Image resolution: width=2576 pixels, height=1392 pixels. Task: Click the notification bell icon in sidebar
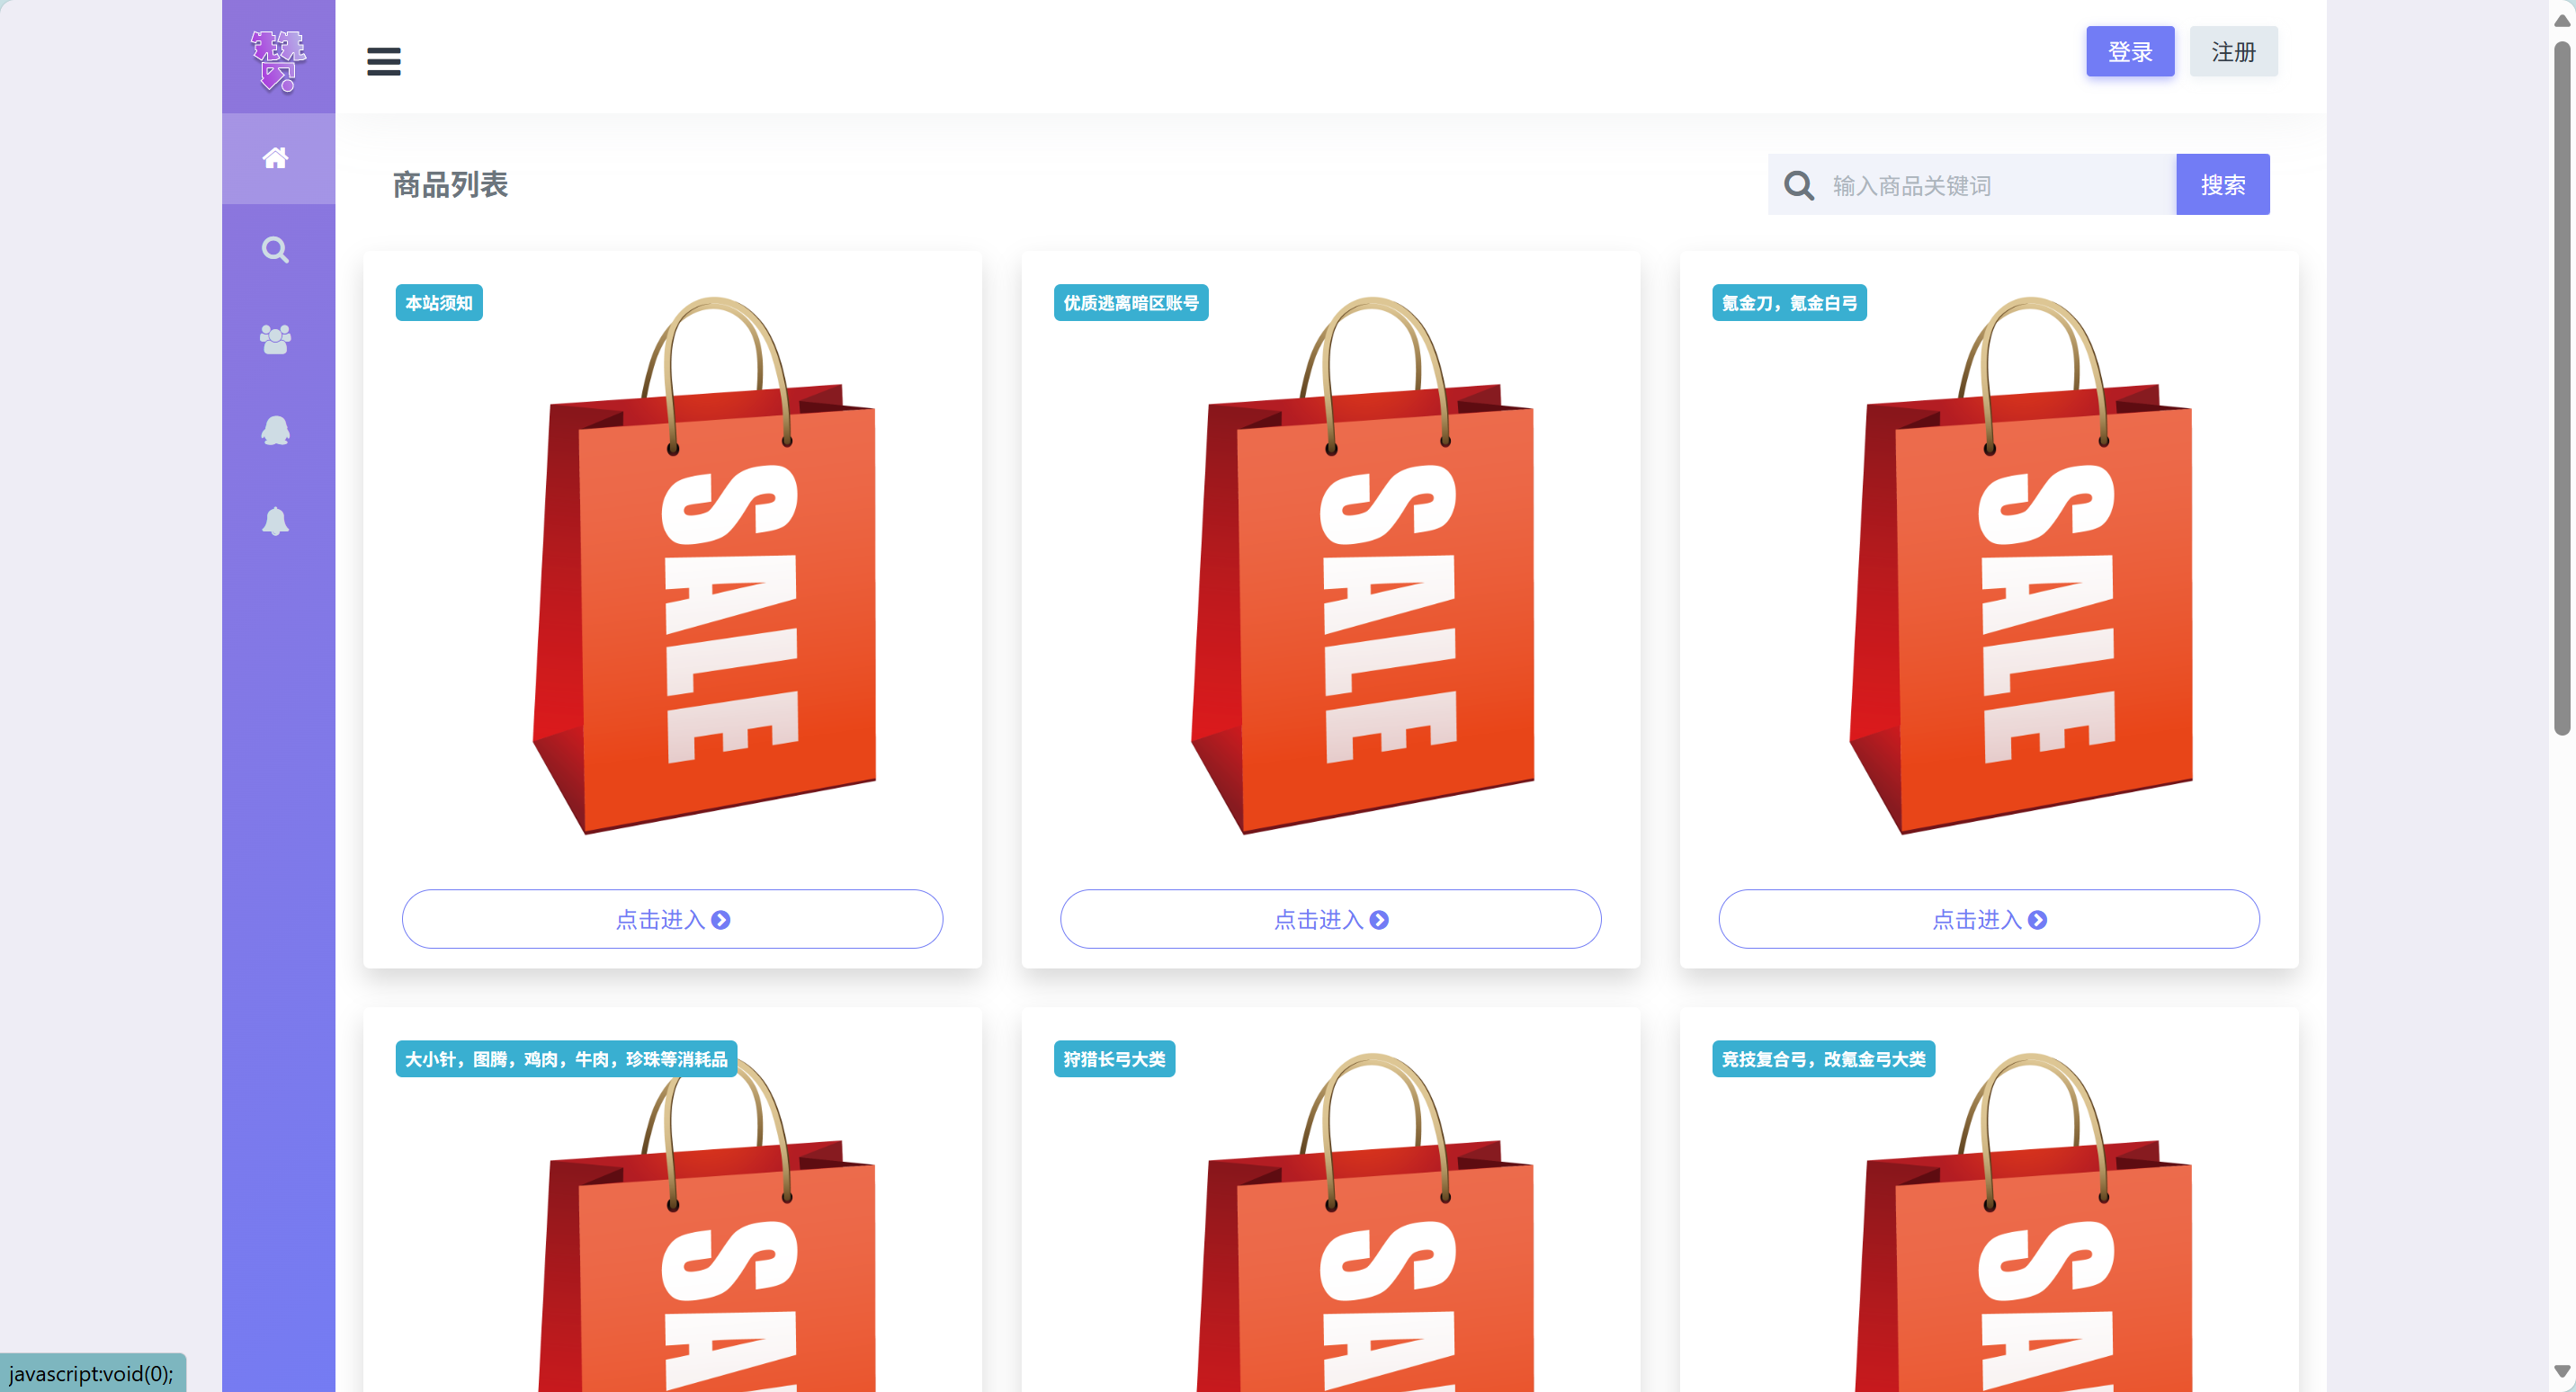[x=276, y=521]
